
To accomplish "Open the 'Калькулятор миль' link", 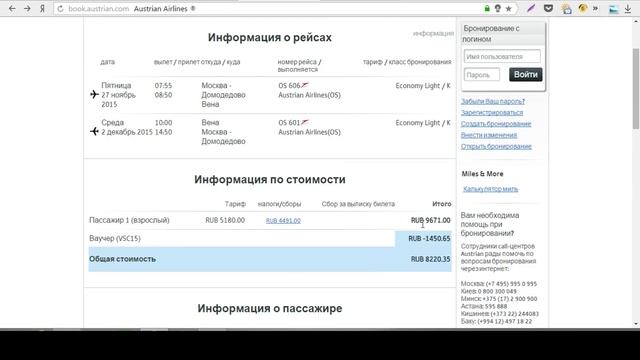I will click(x=490, y=189).
